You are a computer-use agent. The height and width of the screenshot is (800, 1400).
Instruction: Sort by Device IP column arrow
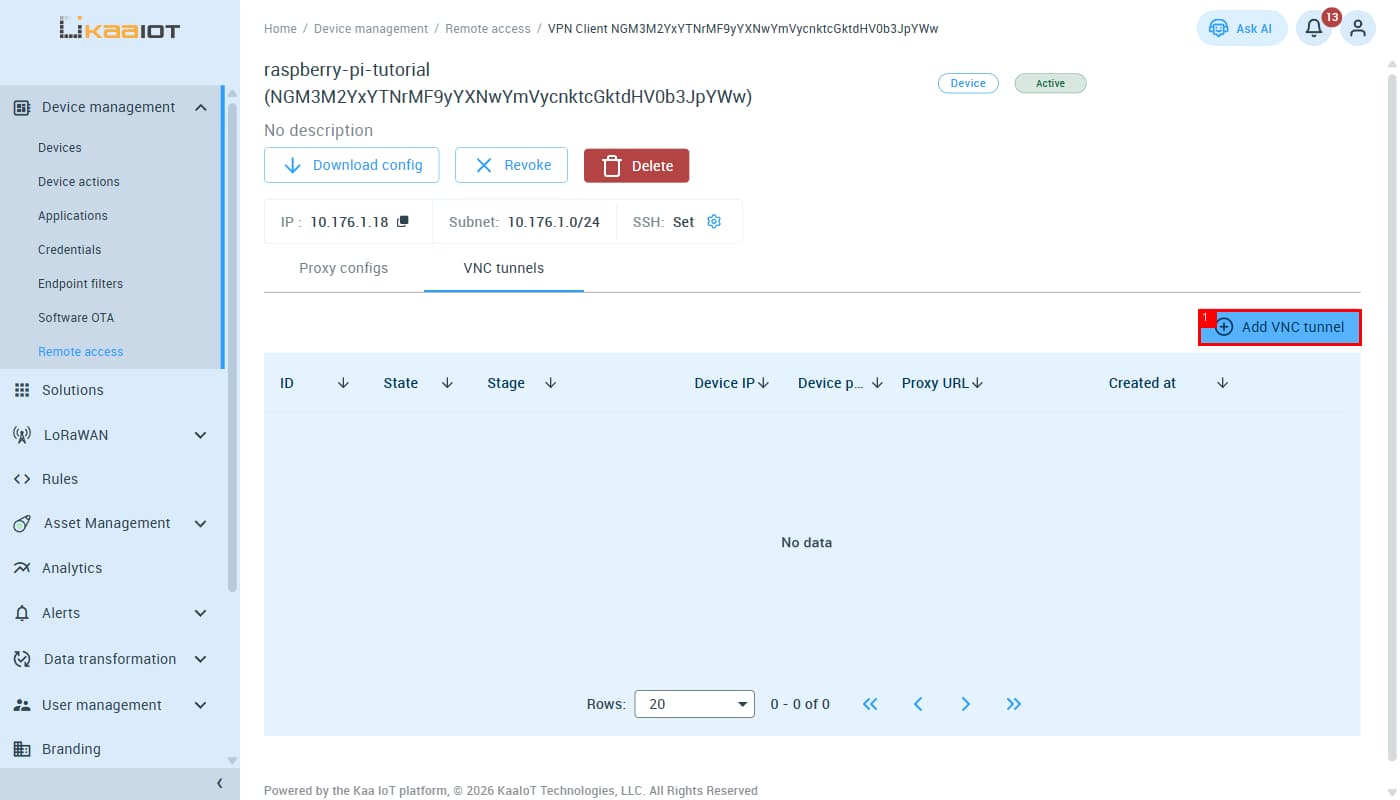pos(764,383)
